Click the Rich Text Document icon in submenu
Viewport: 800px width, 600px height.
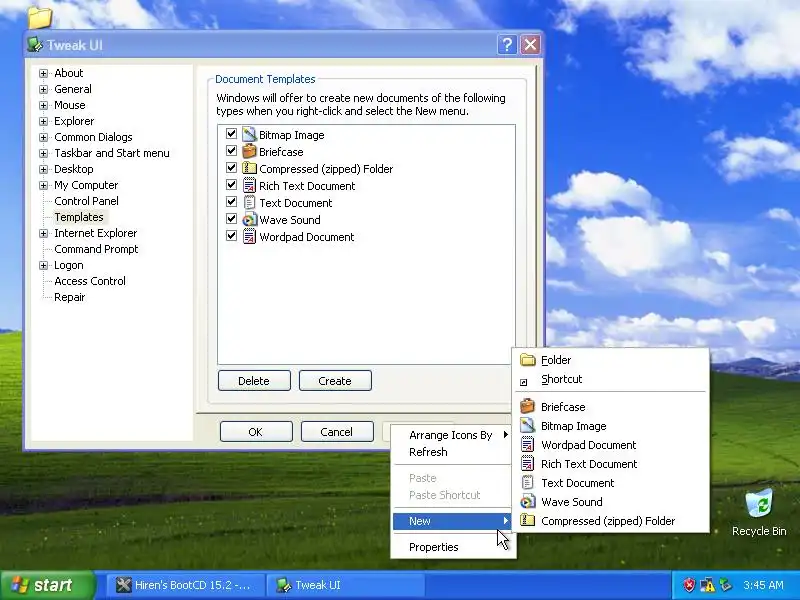click(528, 463)
